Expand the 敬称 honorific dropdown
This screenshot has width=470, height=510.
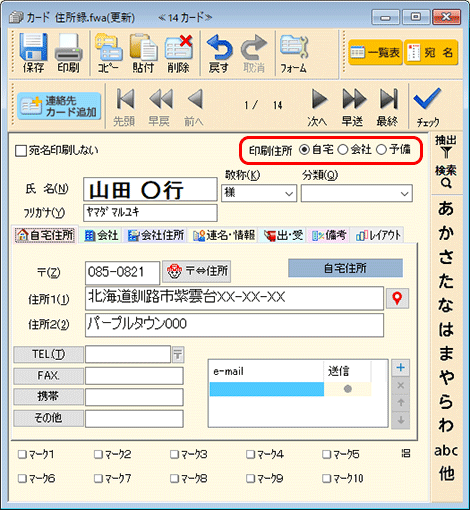289,193
